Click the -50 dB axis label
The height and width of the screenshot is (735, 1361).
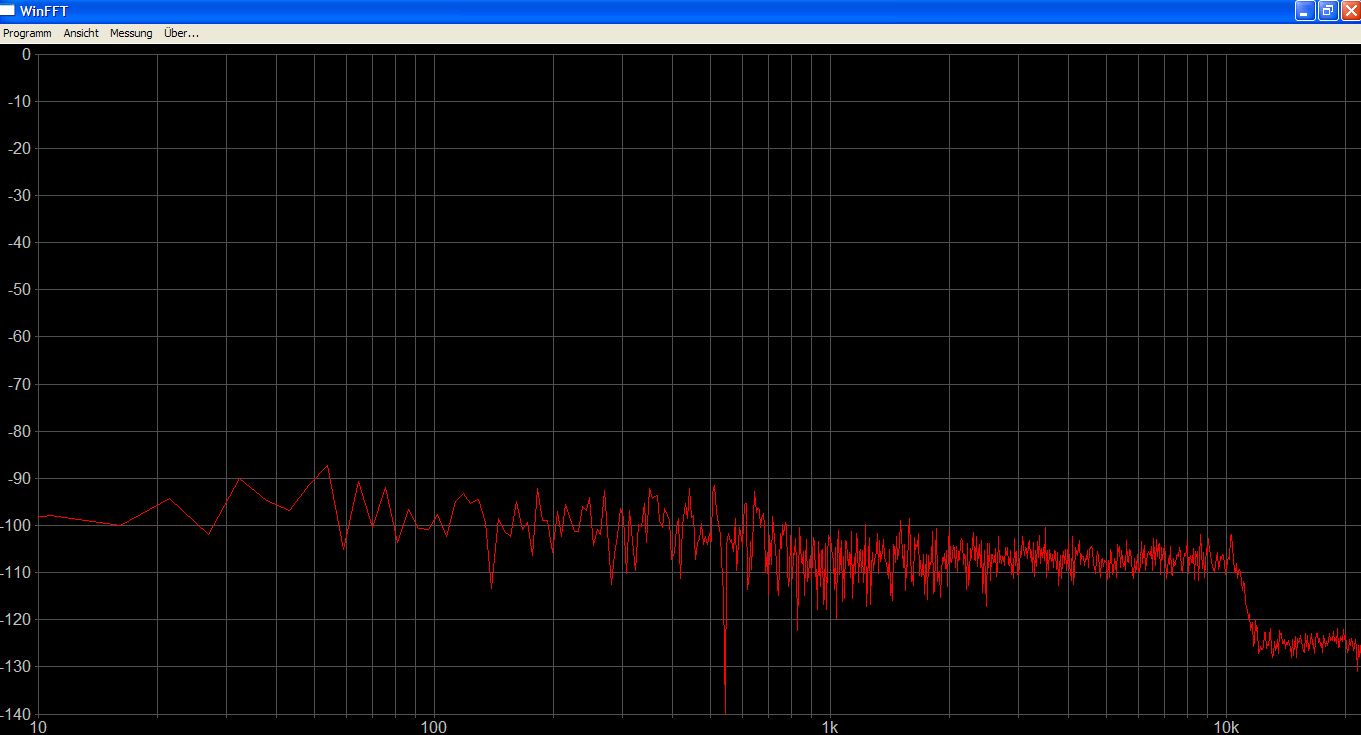20,290
